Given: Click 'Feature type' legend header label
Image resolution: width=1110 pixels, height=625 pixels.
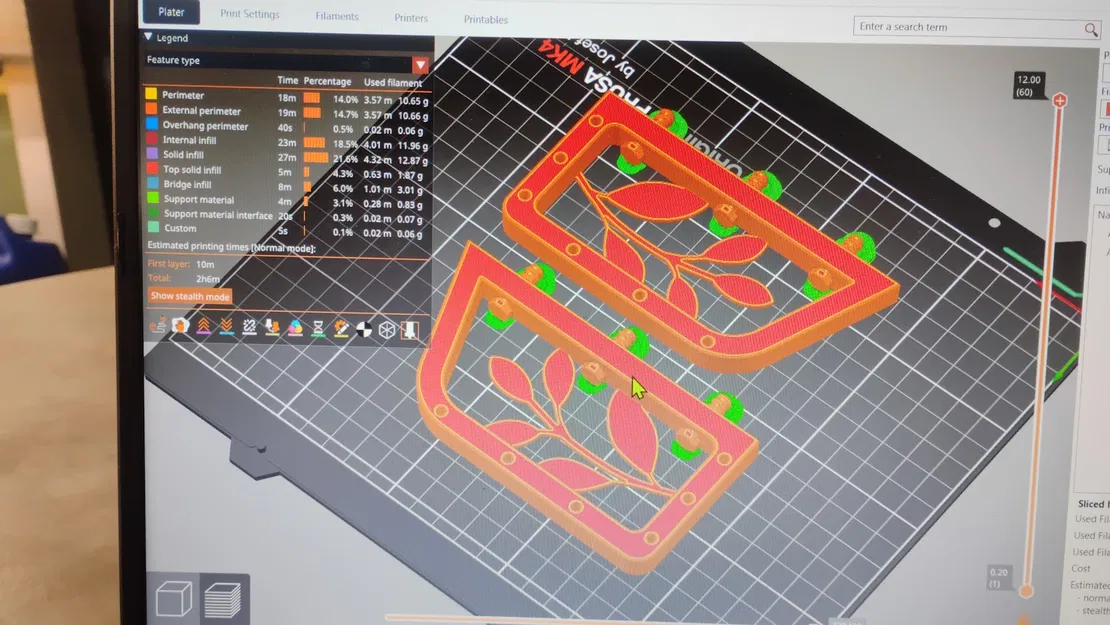Looking at the screenshot, I should coord(173,60).
